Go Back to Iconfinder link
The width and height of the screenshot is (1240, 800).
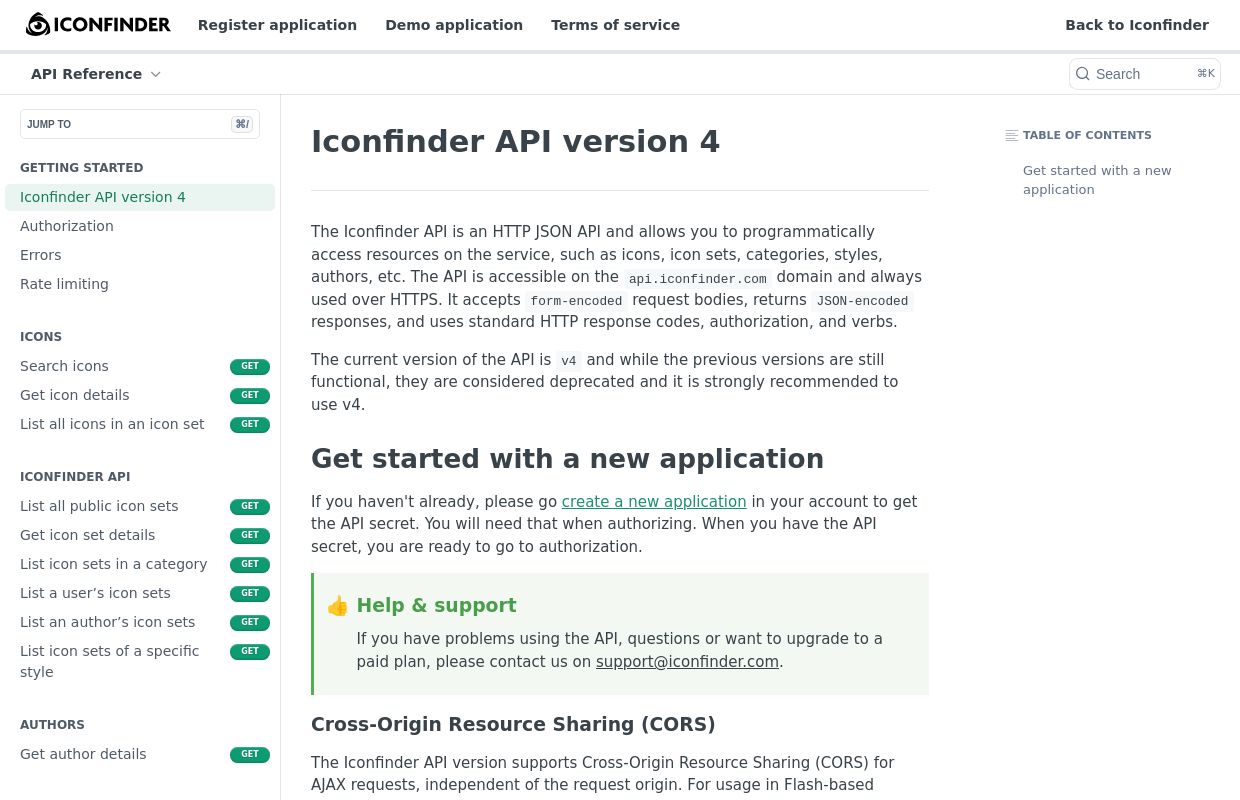[x=1137, y=25]
